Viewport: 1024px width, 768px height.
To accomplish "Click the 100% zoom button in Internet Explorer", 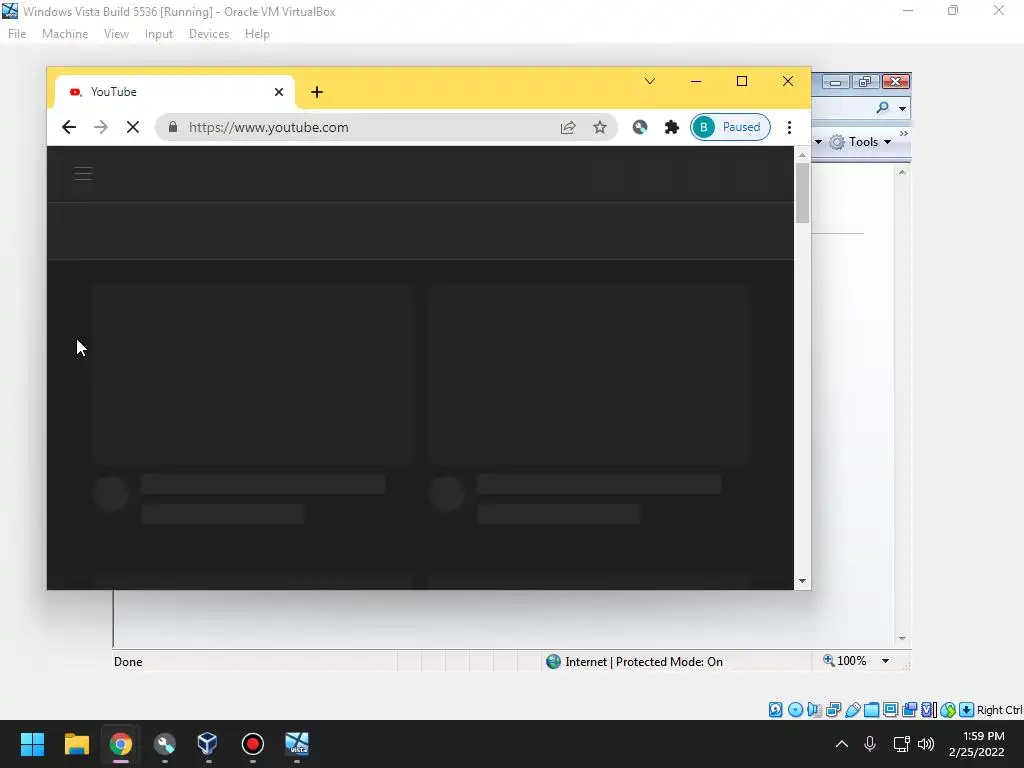I will (844, 661).
